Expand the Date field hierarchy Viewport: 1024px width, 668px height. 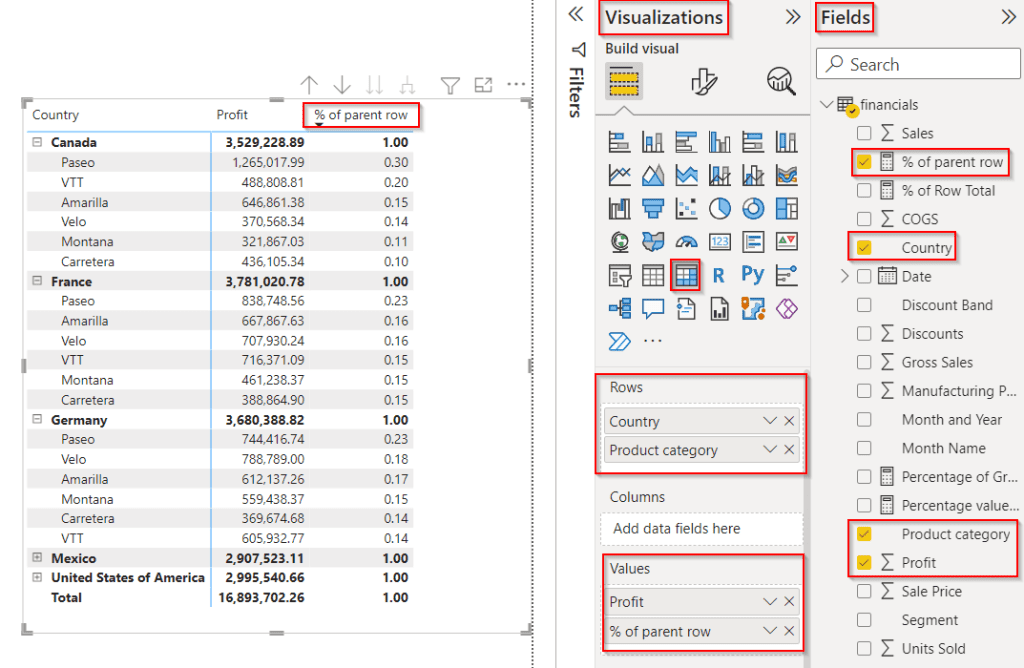coord(844,276)
